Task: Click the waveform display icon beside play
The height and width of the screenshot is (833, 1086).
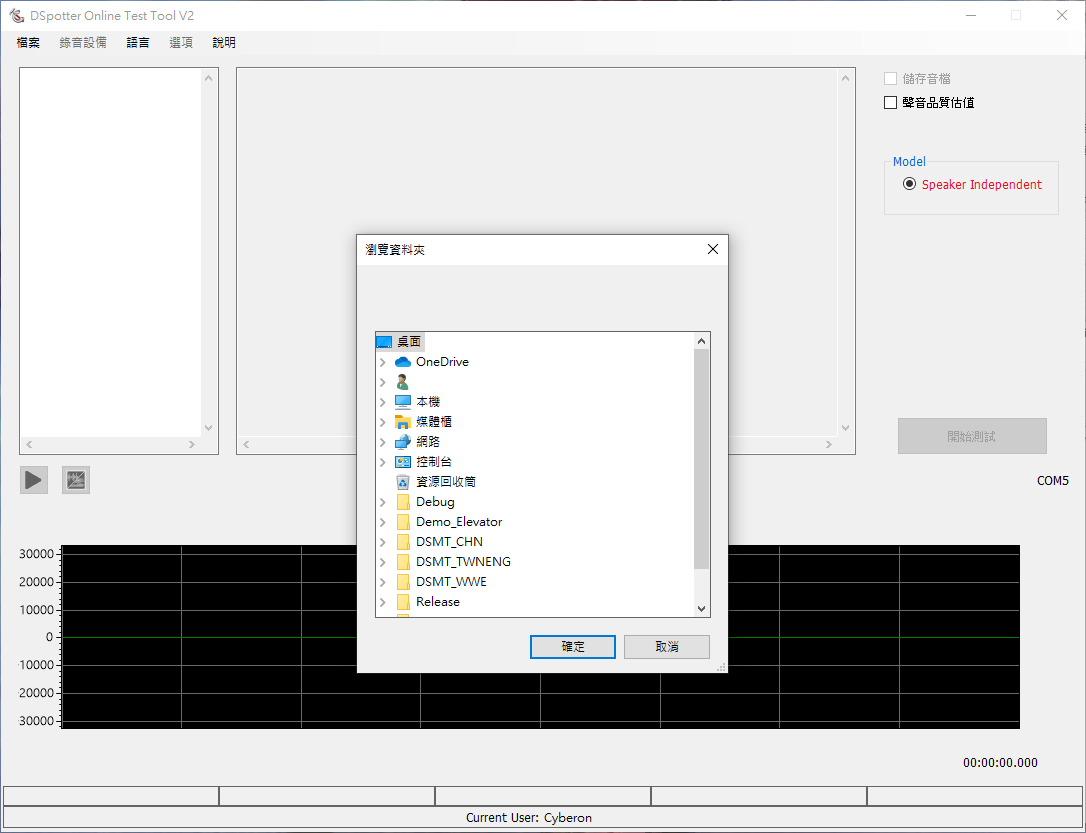Action: [76, 480]
